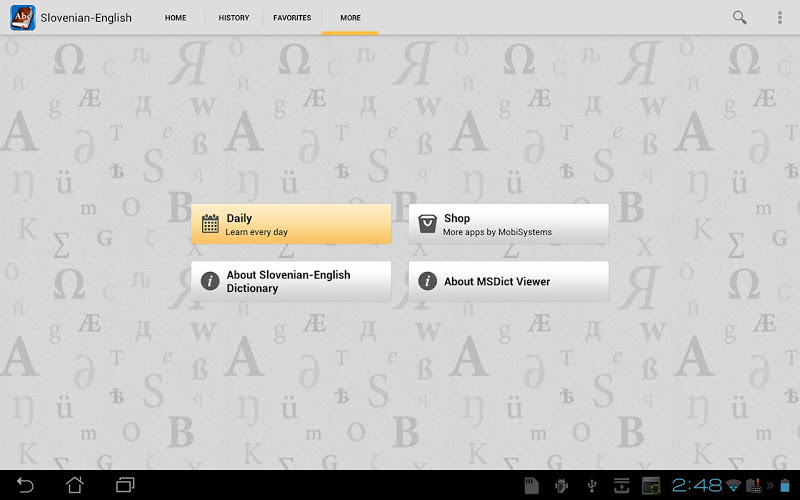Tap the screenshot app notification icon
This screenshot has width=800, height=500.
(651, 486)
